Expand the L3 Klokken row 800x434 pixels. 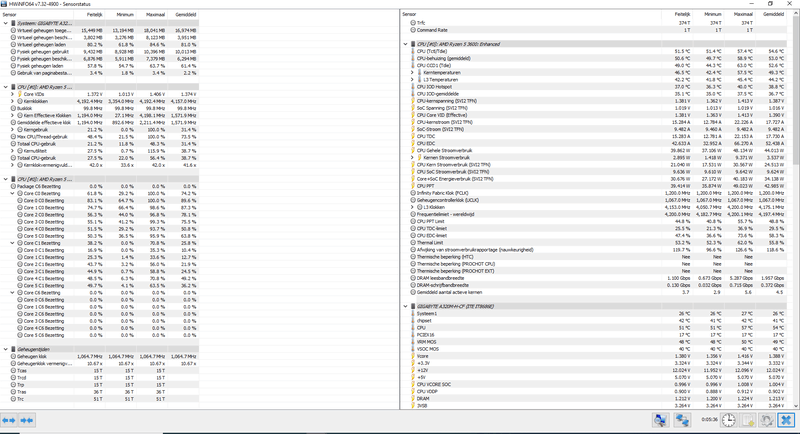tap(412, 208)
